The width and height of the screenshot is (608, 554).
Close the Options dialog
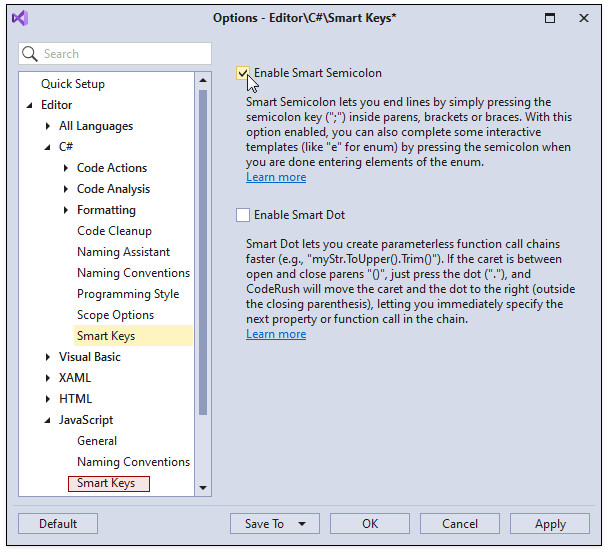(x=584, y=18)
